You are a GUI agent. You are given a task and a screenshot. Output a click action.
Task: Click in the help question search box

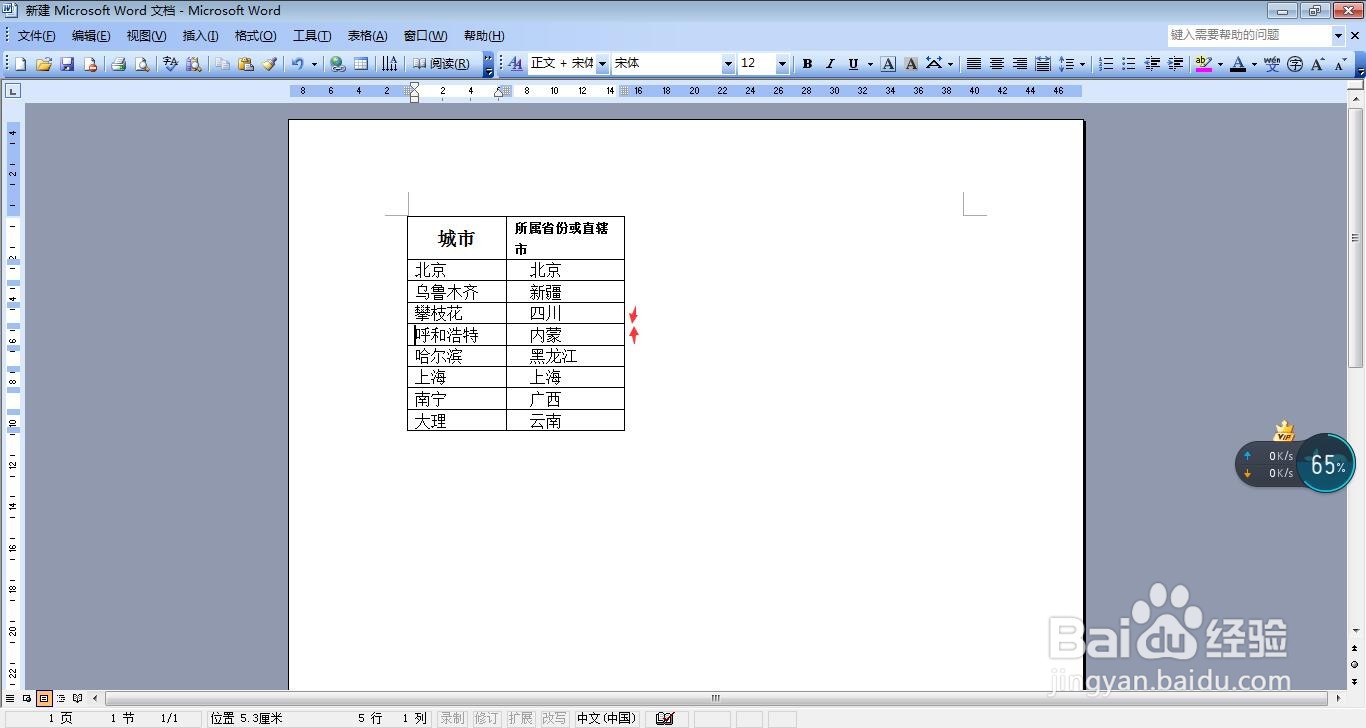click(x=1249, y=35)
